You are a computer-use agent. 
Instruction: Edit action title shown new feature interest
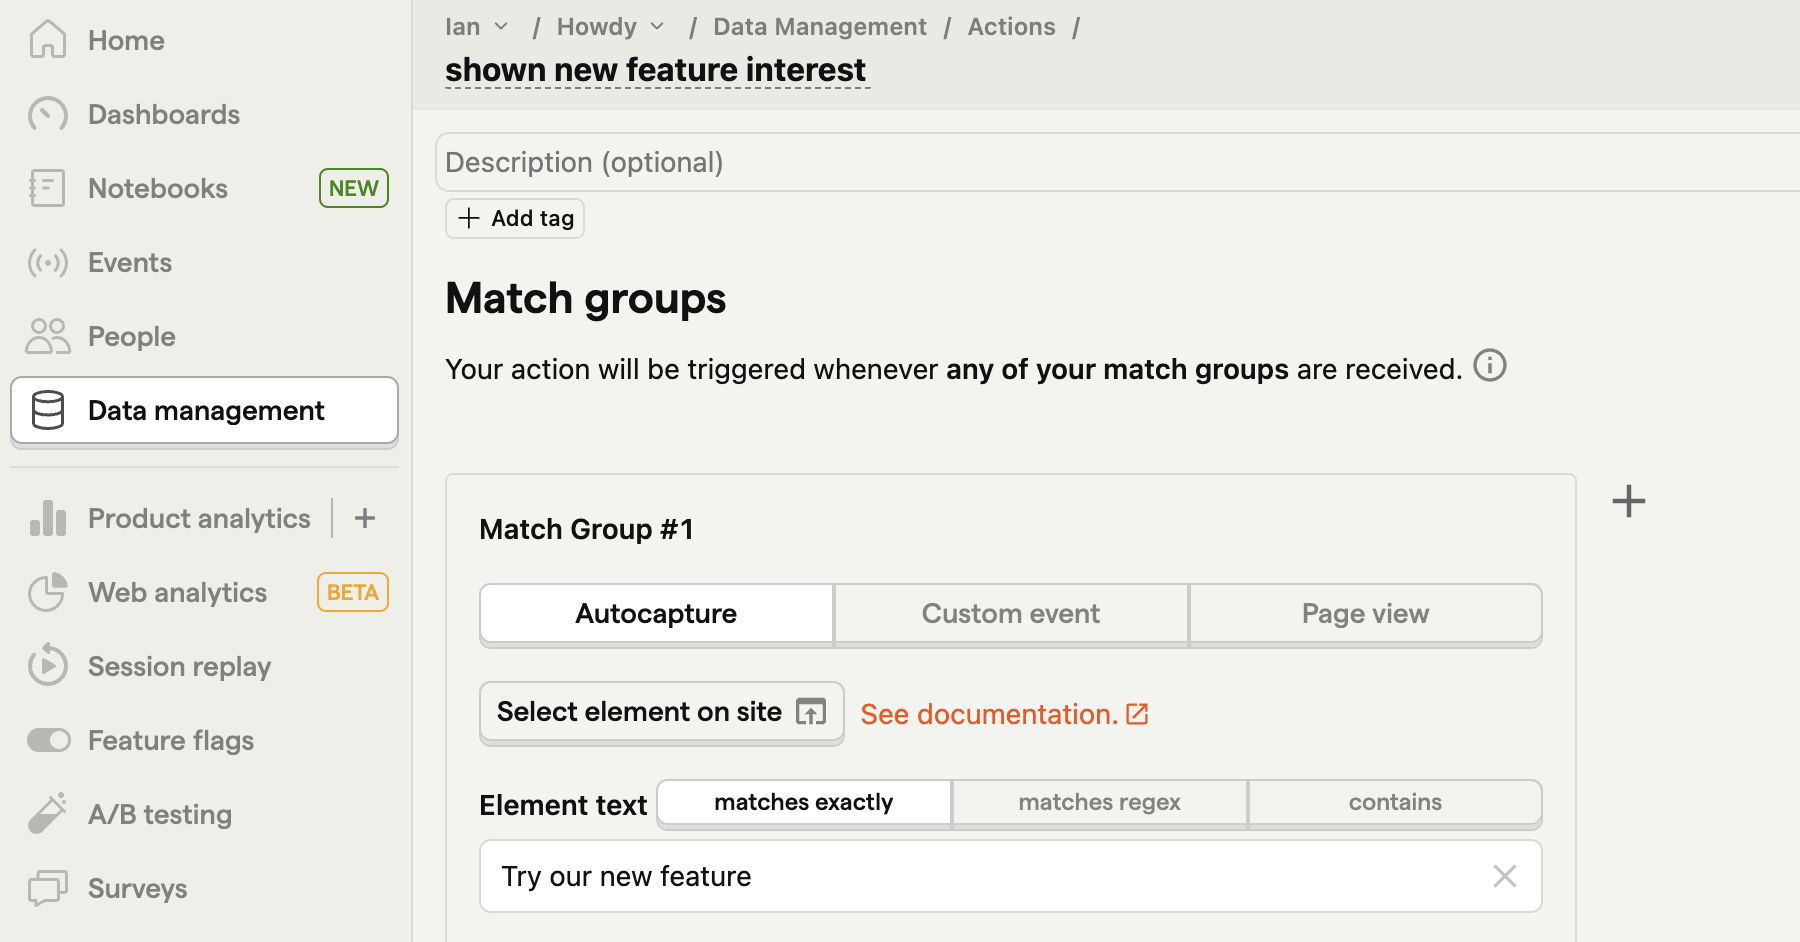[x=656, y=70]
